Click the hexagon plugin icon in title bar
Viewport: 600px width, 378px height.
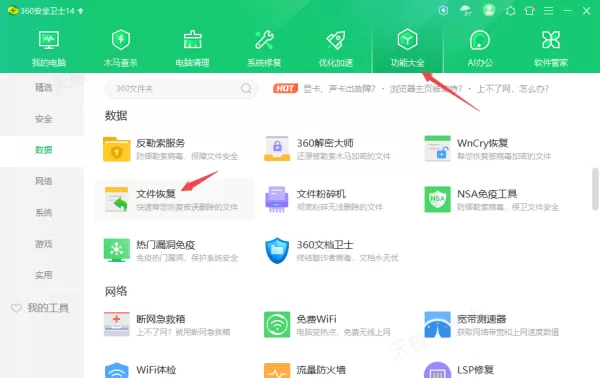(x=510, y=11)
